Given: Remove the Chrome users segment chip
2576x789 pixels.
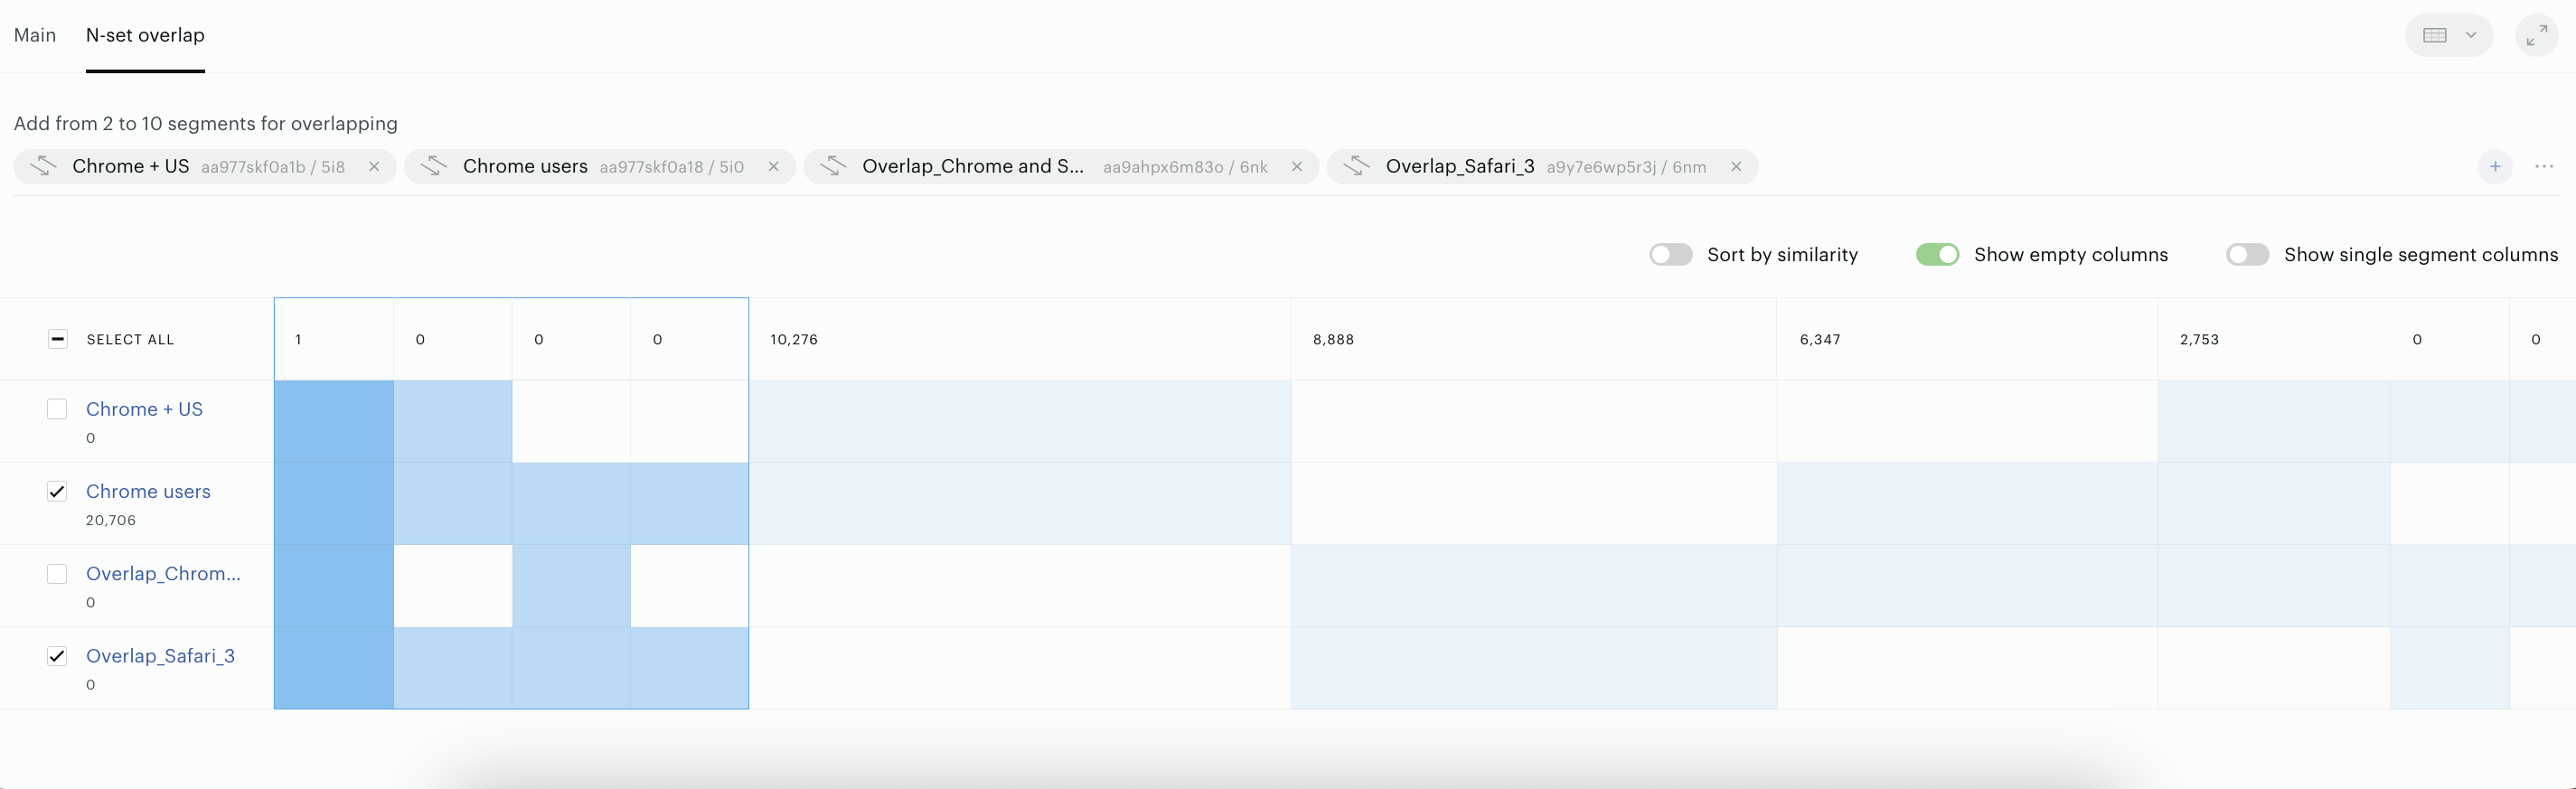Looking at the screenshot, I should [x=773, y=167].
